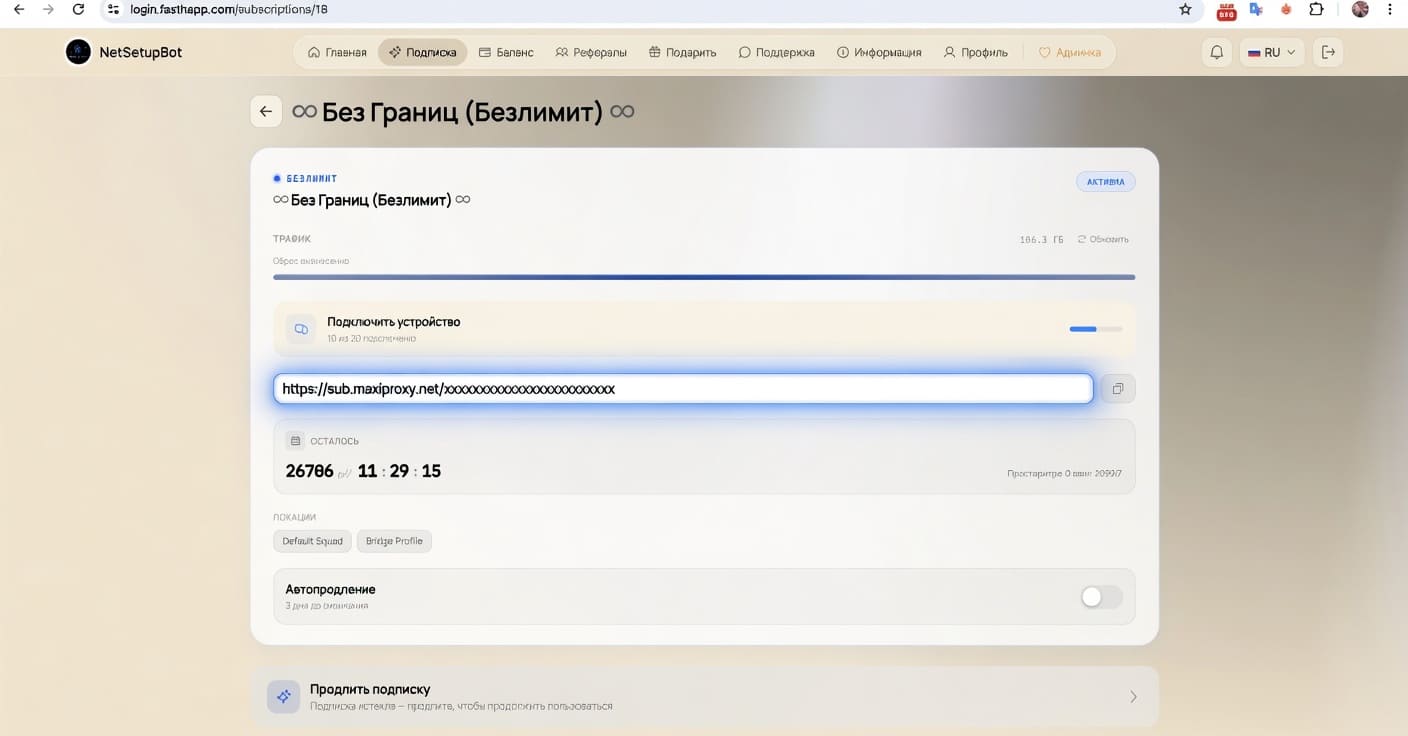Click the АКТИВНА status badge
Viewport: 1408px width, 736px height.
(x=1106, y=182)
